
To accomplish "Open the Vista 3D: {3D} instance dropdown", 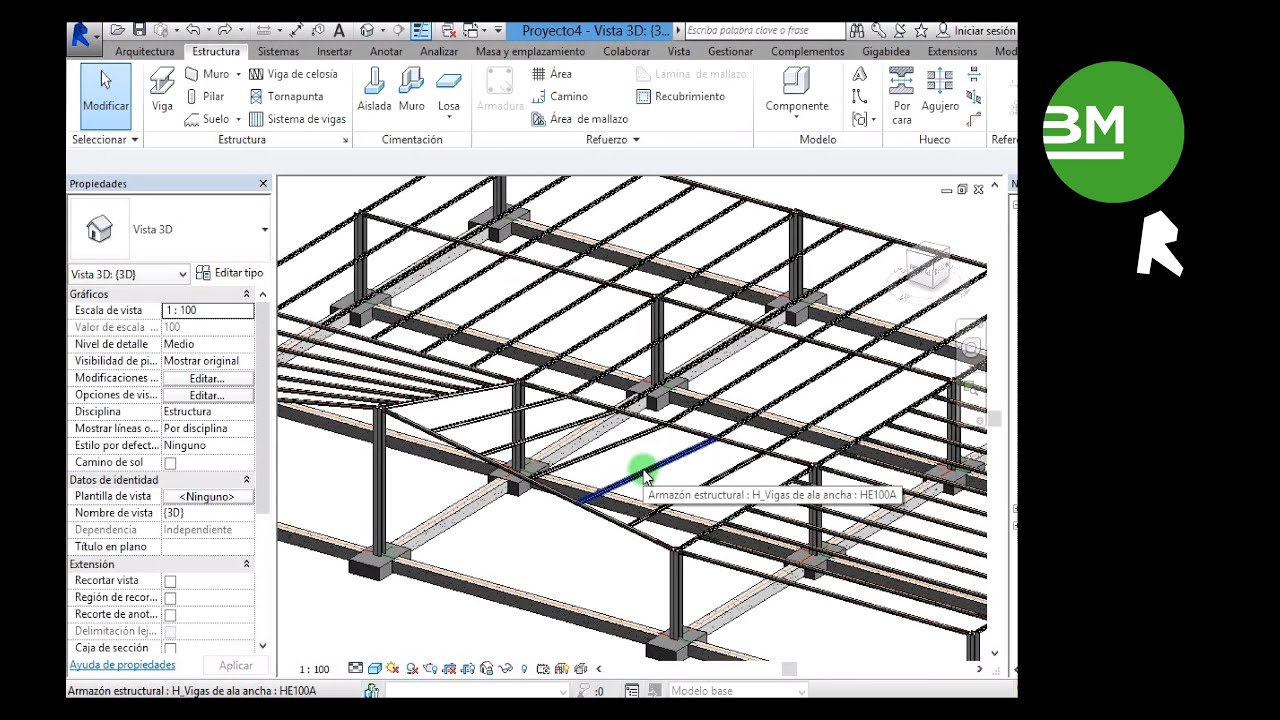I will click(x=129, y=274).
